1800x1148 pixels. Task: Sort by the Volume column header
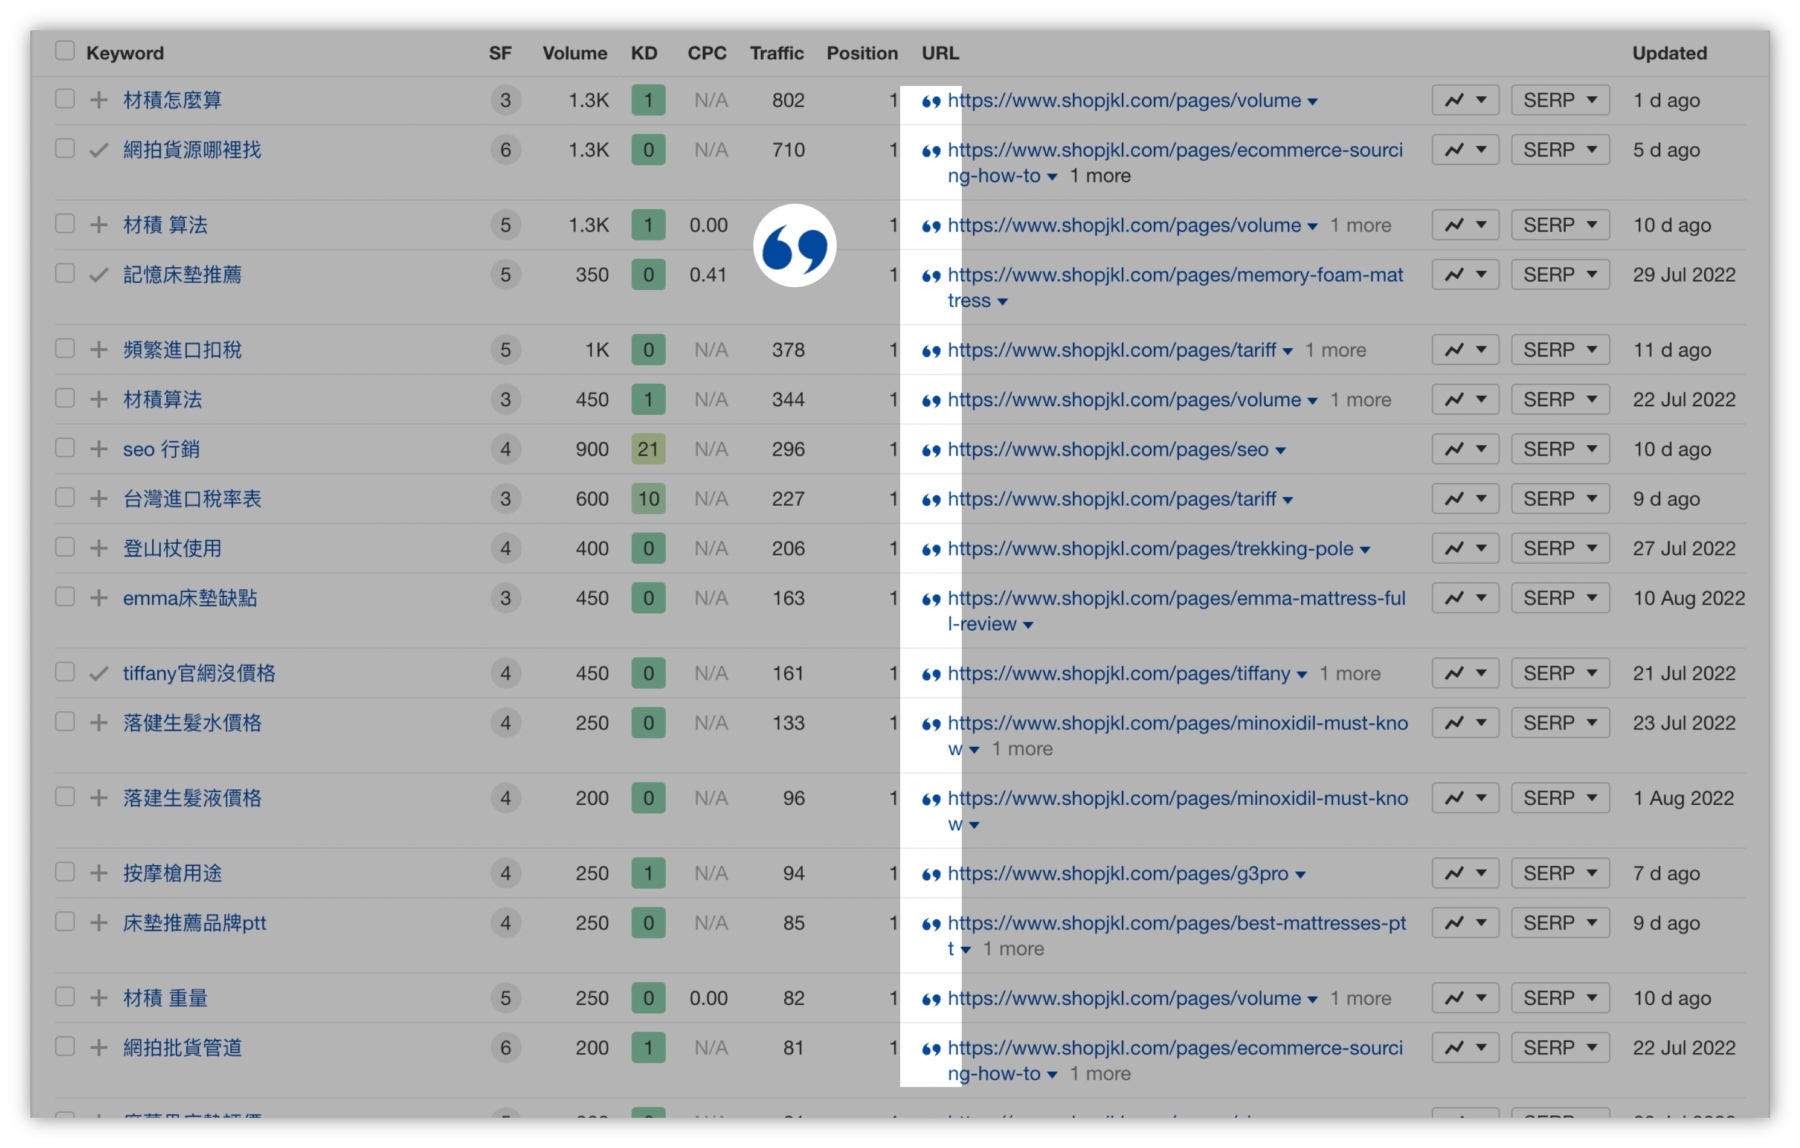click(x=574, y=53)
